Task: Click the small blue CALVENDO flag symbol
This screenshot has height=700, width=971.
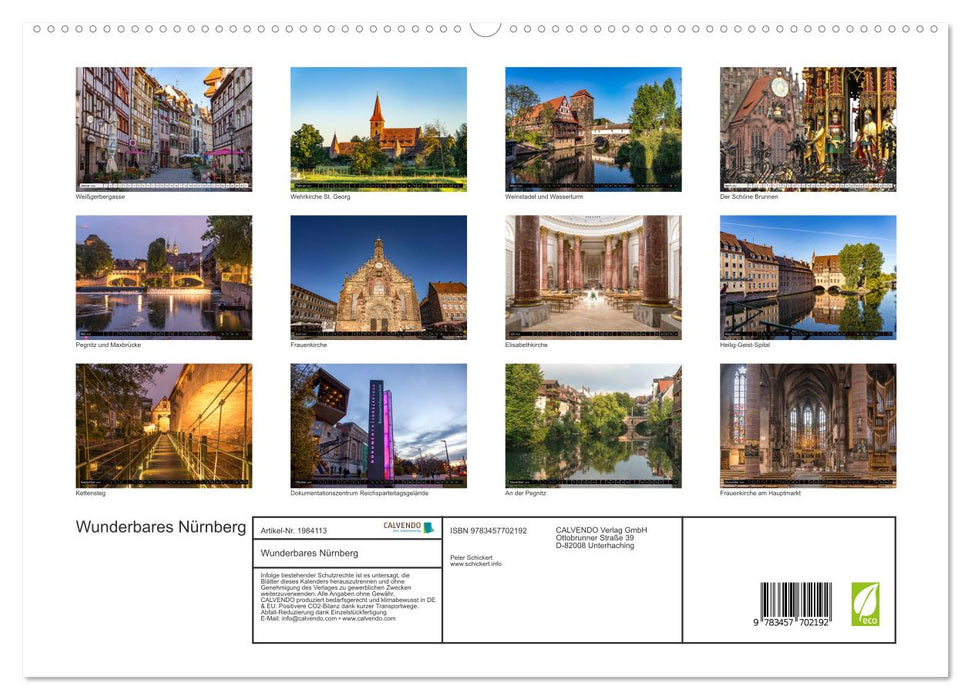Action: (429, 527)
